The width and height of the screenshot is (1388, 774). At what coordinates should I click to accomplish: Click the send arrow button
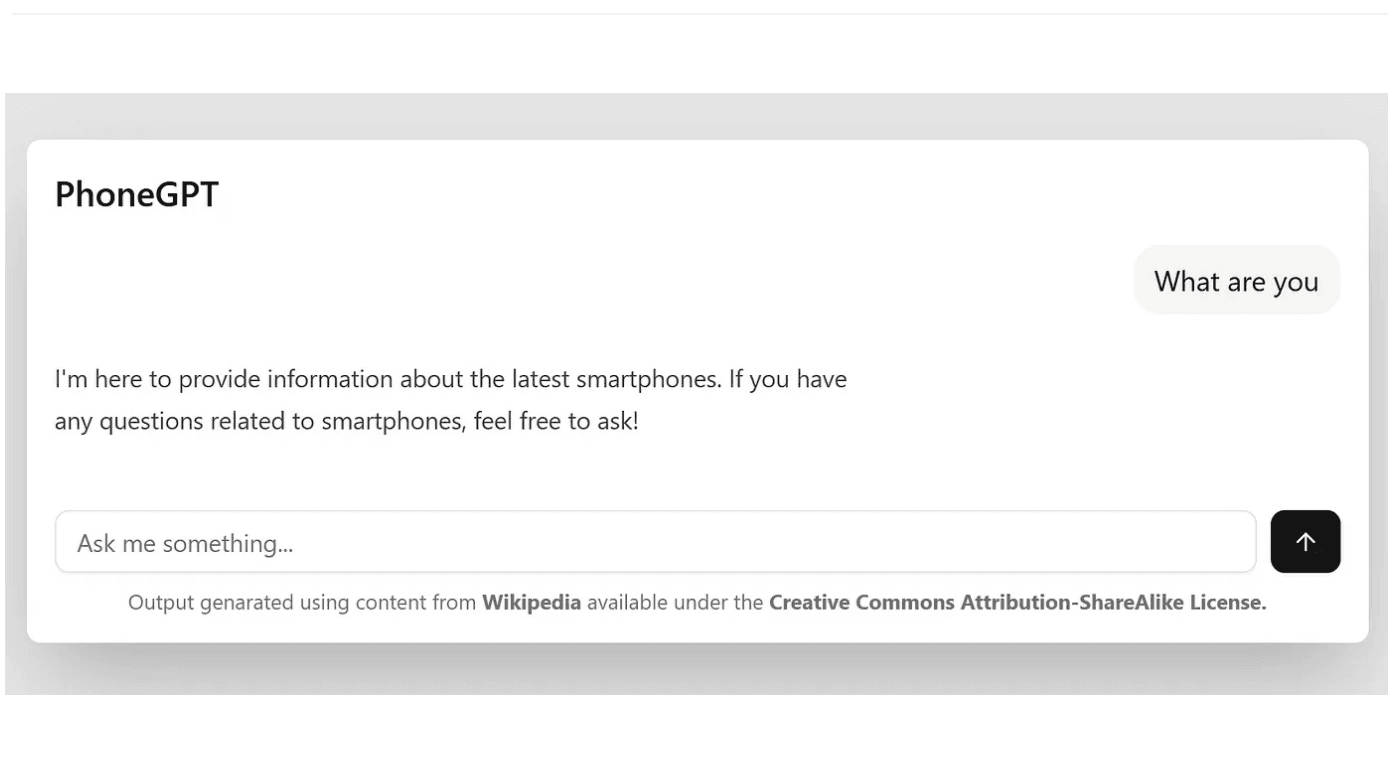click(1305, 542)
